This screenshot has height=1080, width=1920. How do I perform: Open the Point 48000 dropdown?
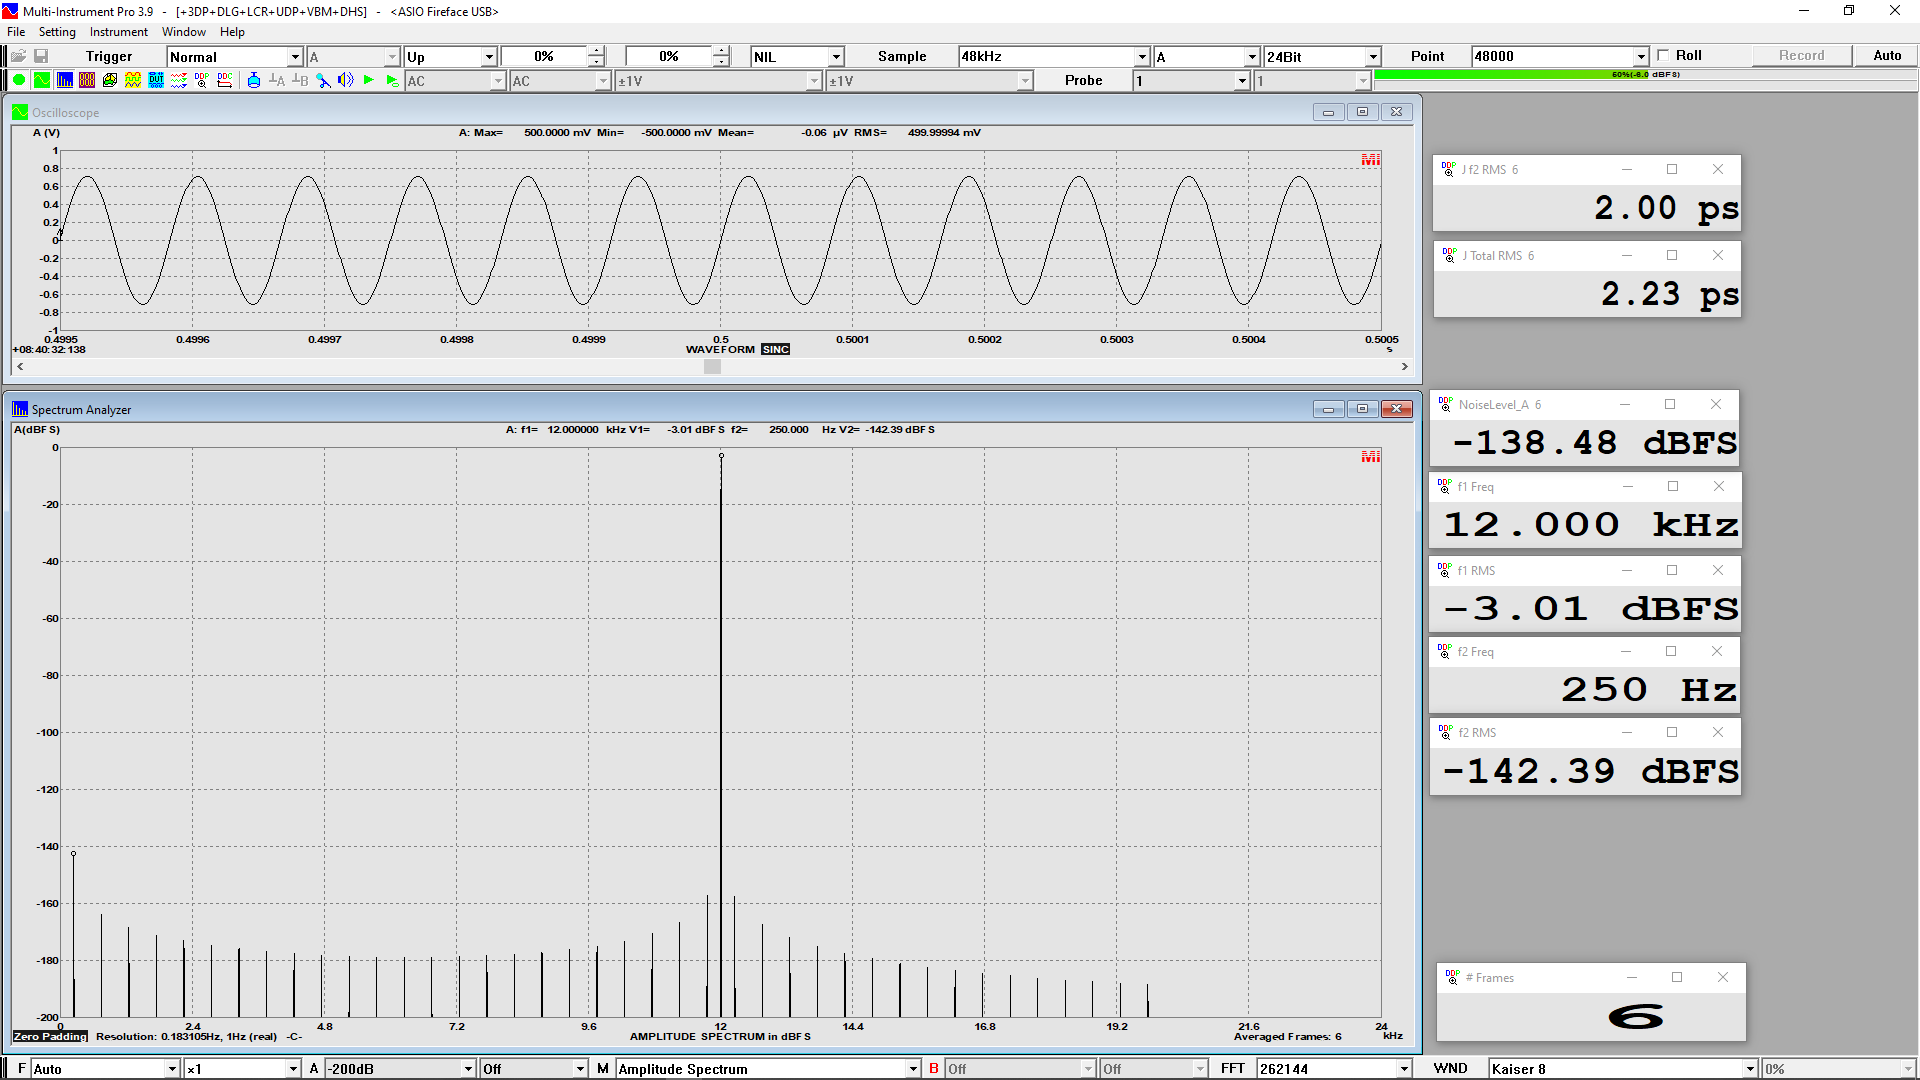click(x=1560, y=57)
